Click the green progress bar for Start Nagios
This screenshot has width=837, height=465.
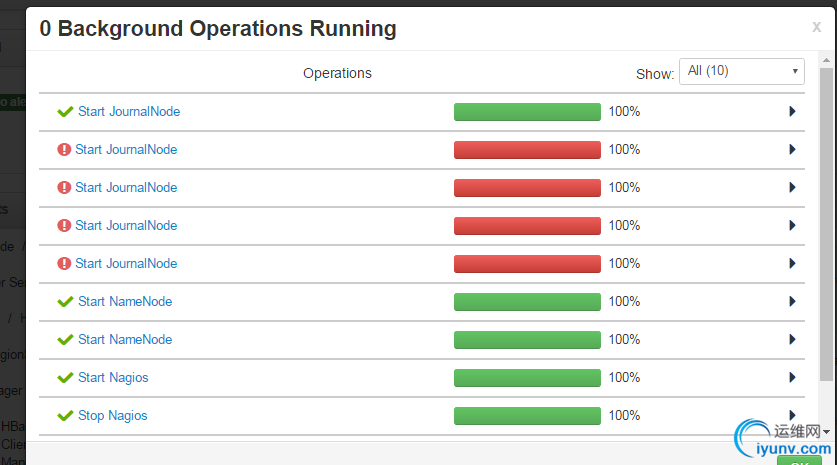point(527,378)
